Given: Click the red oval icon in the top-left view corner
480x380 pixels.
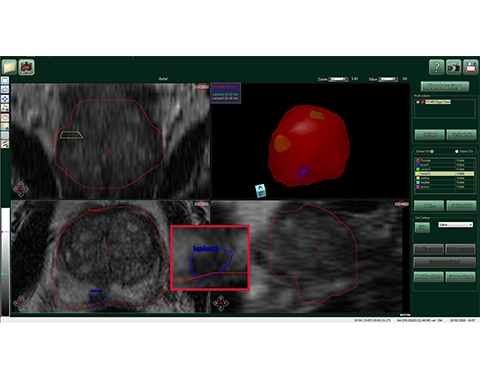Looking at the screenshot, I should click(x=202, y=87).
